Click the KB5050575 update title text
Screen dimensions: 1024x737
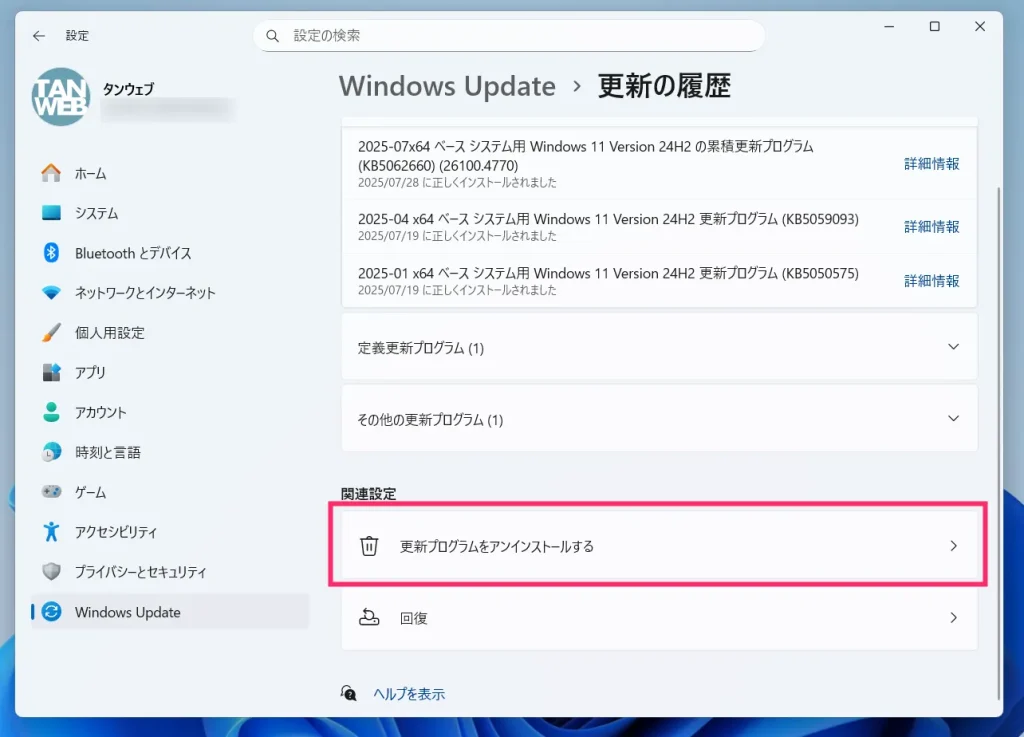pos(608,274)
